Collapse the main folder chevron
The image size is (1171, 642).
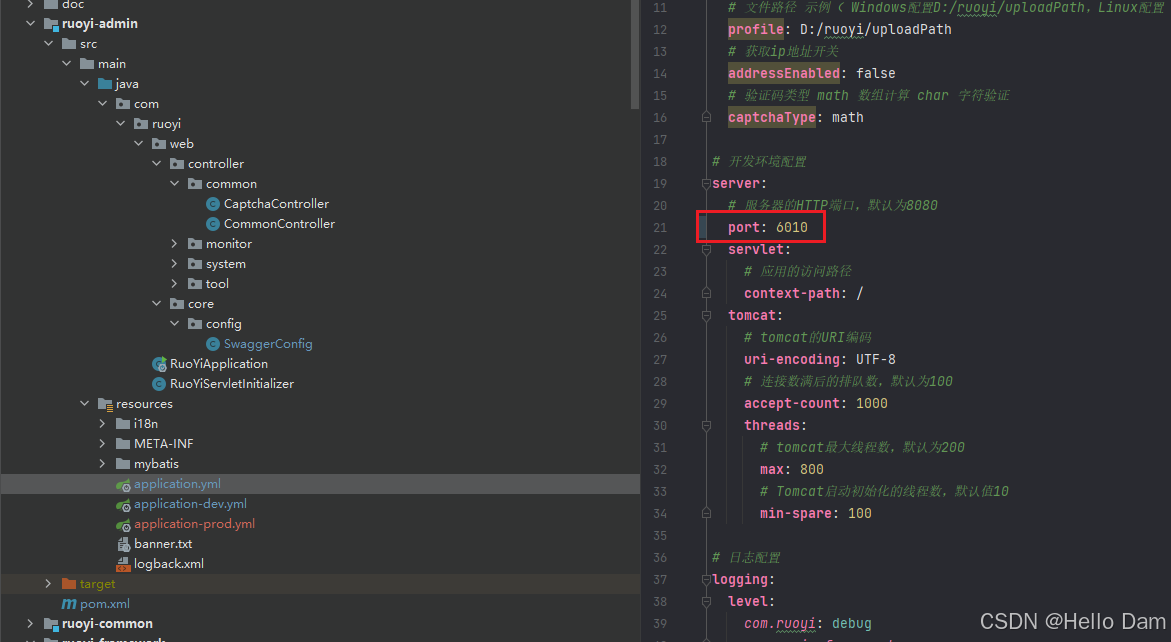click(66, 64)
